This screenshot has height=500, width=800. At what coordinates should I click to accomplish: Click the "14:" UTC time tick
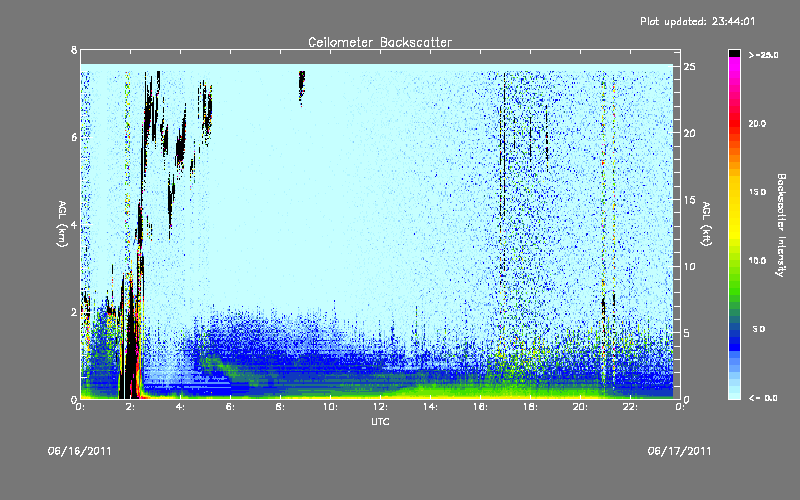430,407
